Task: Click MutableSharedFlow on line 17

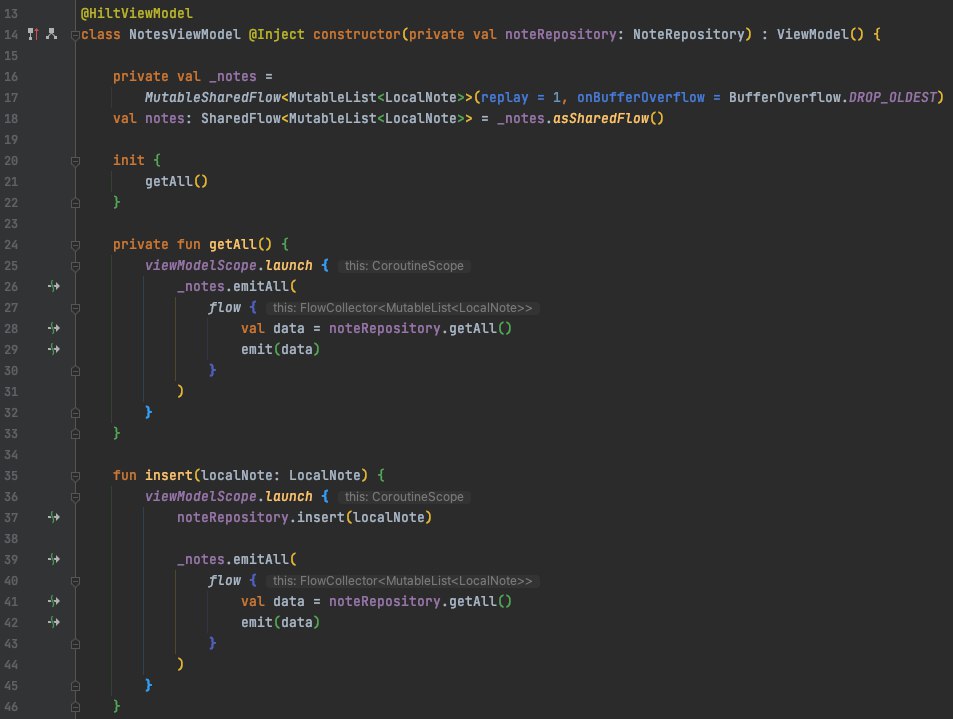Action: point(213,97)
